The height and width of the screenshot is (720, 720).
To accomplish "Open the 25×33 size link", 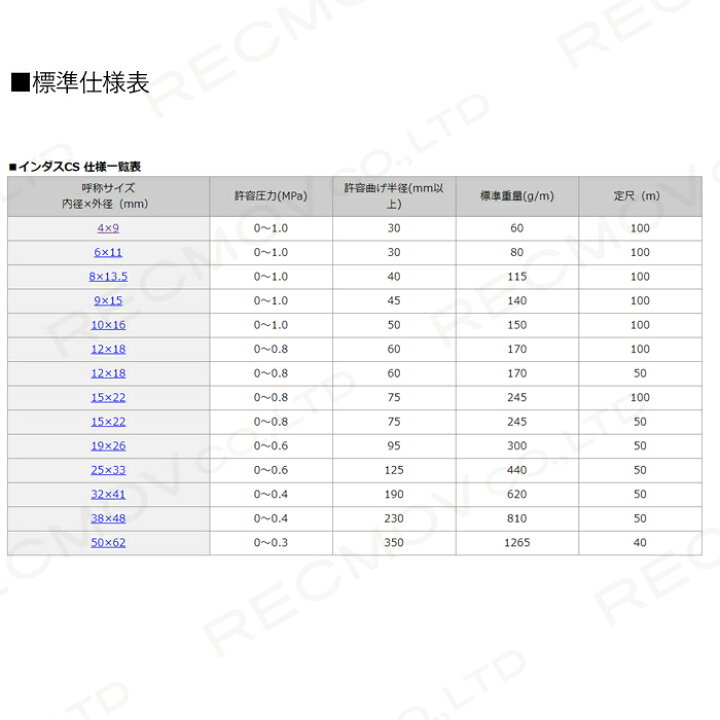I will coord(108,470).
